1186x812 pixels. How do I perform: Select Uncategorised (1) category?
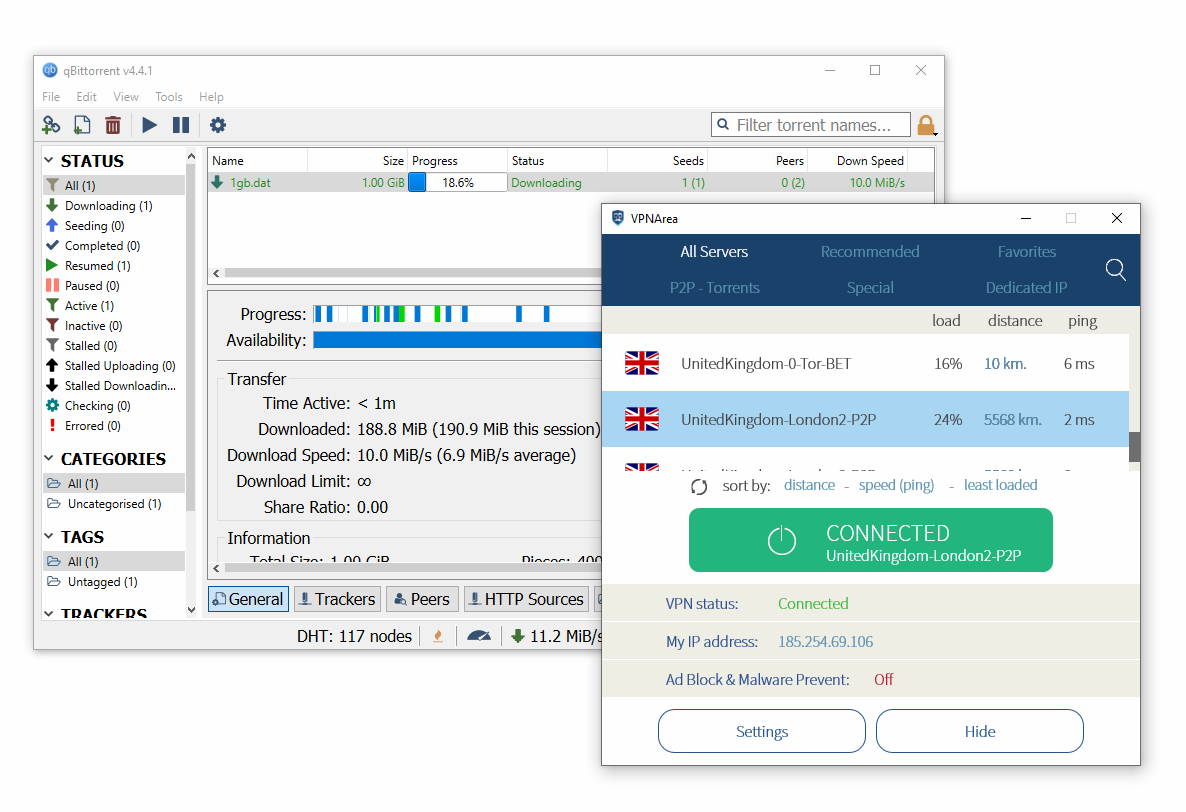click(113, 504)
